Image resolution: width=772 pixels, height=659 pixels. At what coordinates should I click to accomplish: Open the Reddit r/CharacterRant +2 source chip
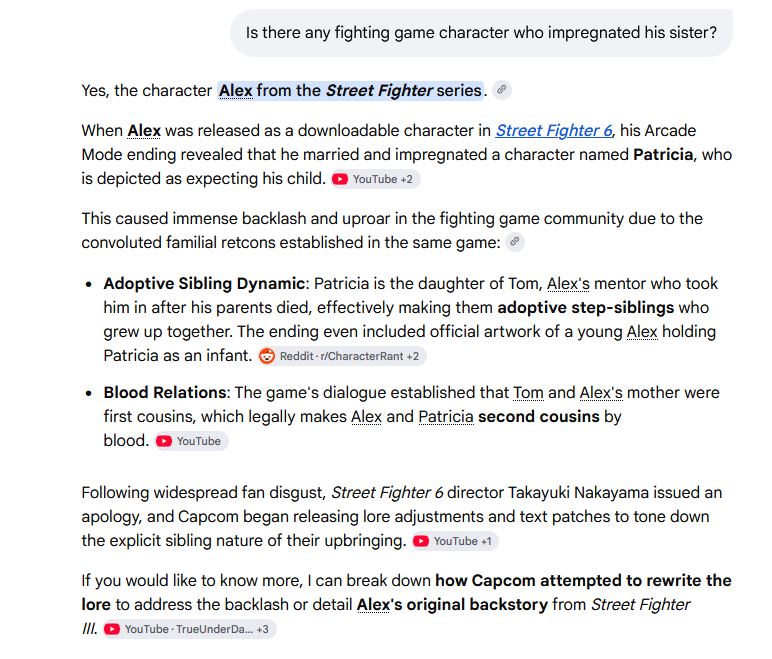(342, 356)
